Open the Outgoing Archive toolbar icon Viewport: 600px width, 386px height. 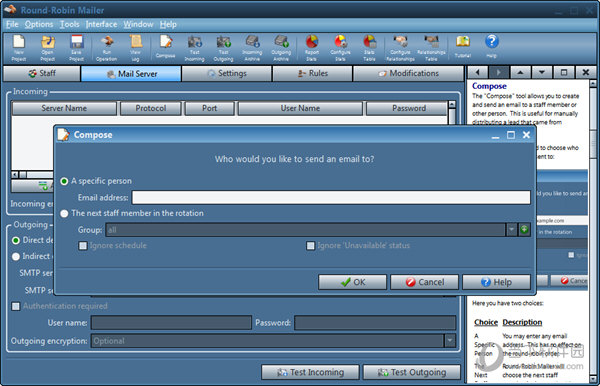(x=281, y=48)
